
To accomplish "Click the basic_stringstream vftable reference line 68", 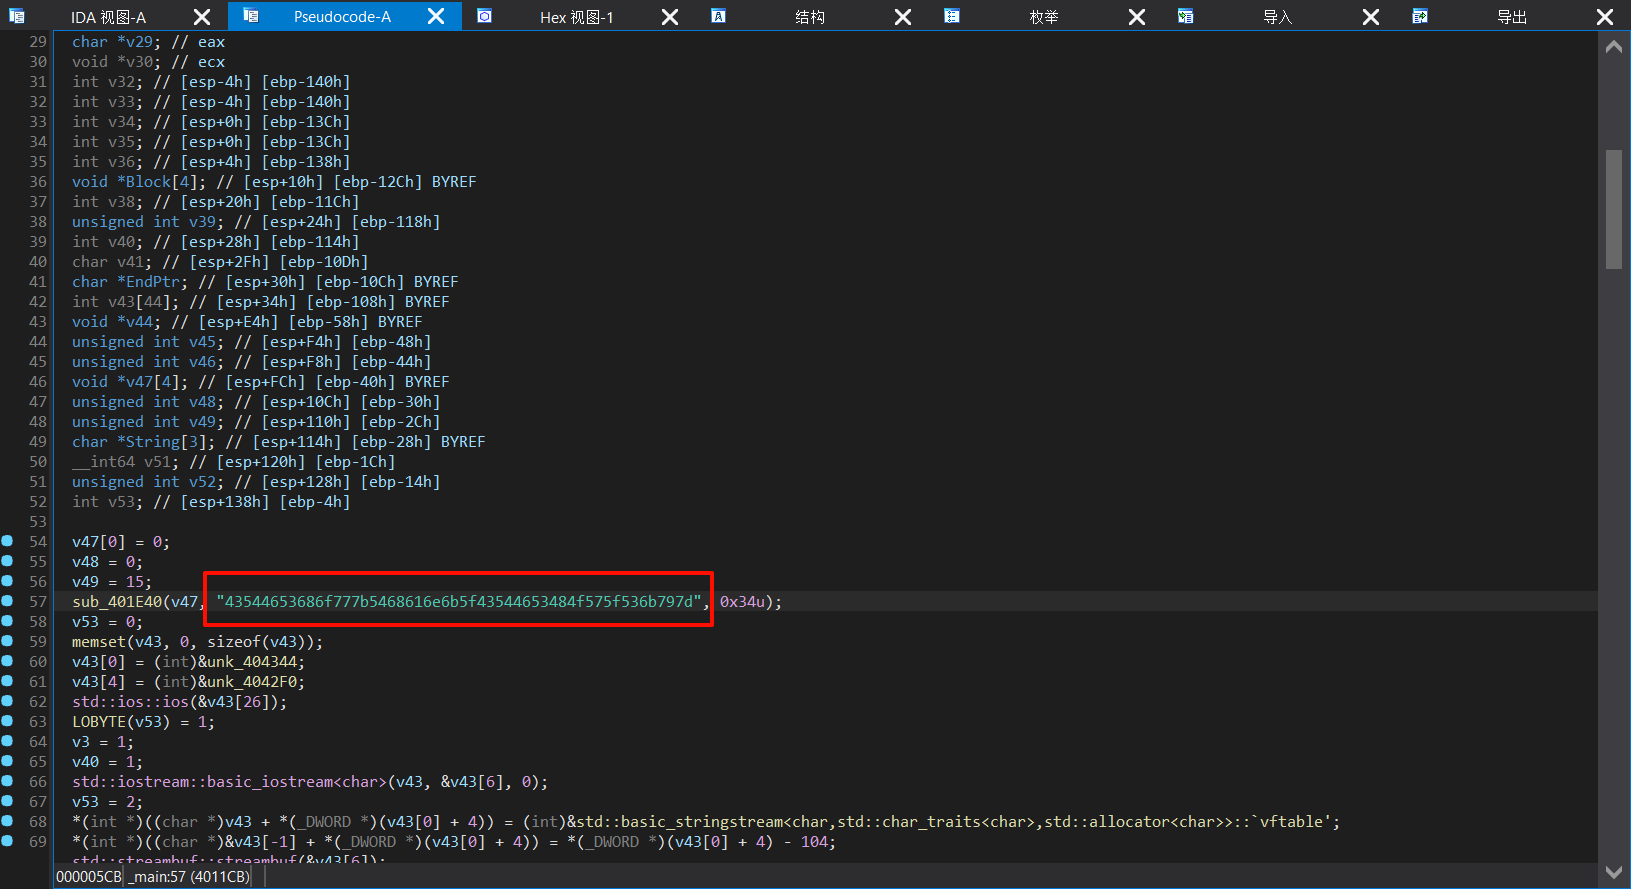I will tap(954, 822).
